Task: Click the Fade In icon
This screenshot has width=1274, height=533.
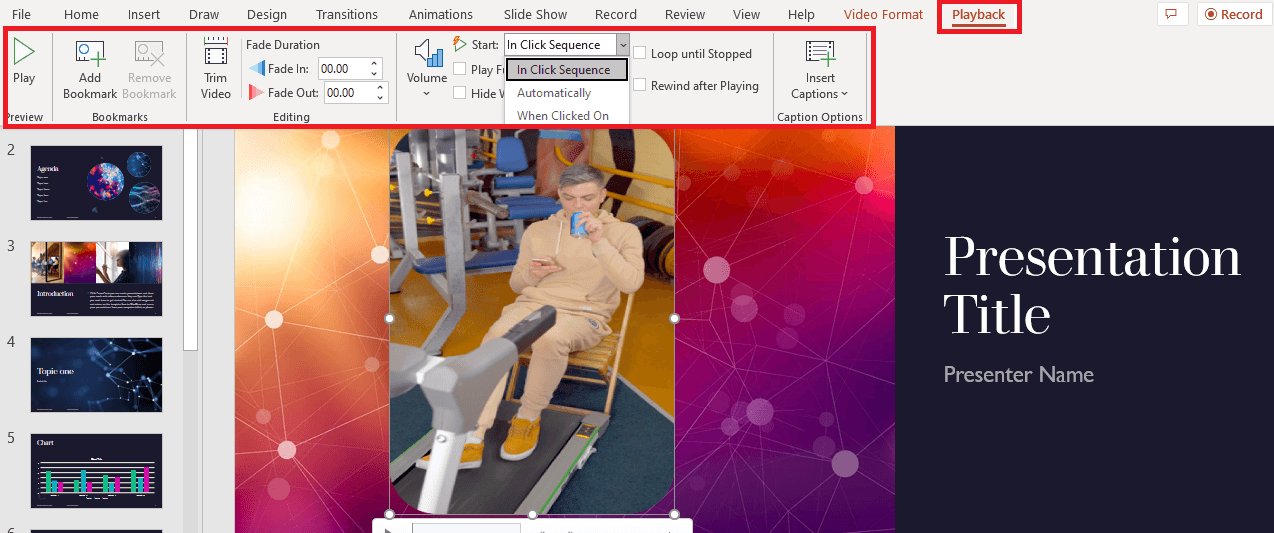Action: (257, 69)
